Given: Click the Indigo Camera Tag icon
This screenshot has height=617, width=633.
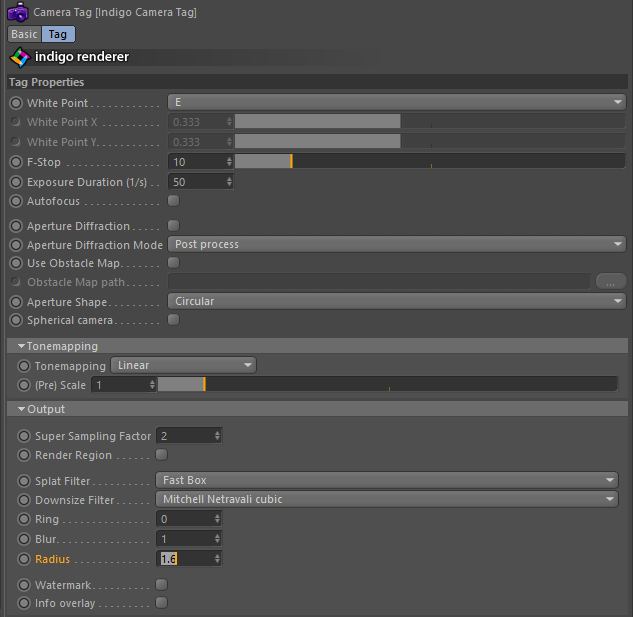Looking at the screenshot, I should [x=17, y=12].
